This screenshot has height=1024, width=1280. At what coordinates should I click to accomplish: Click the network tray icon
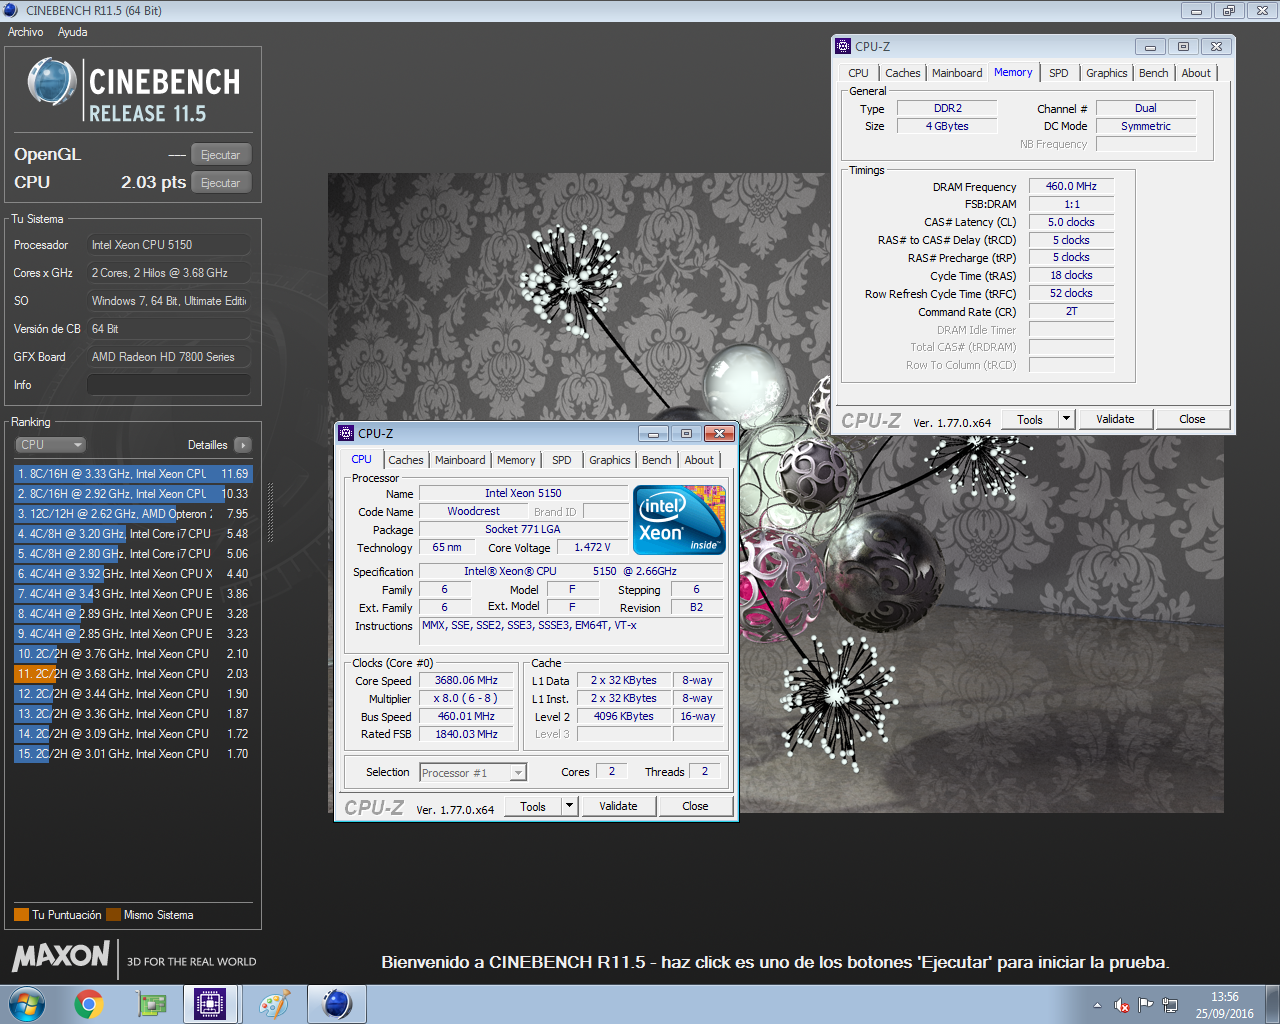[1170, 1005]
